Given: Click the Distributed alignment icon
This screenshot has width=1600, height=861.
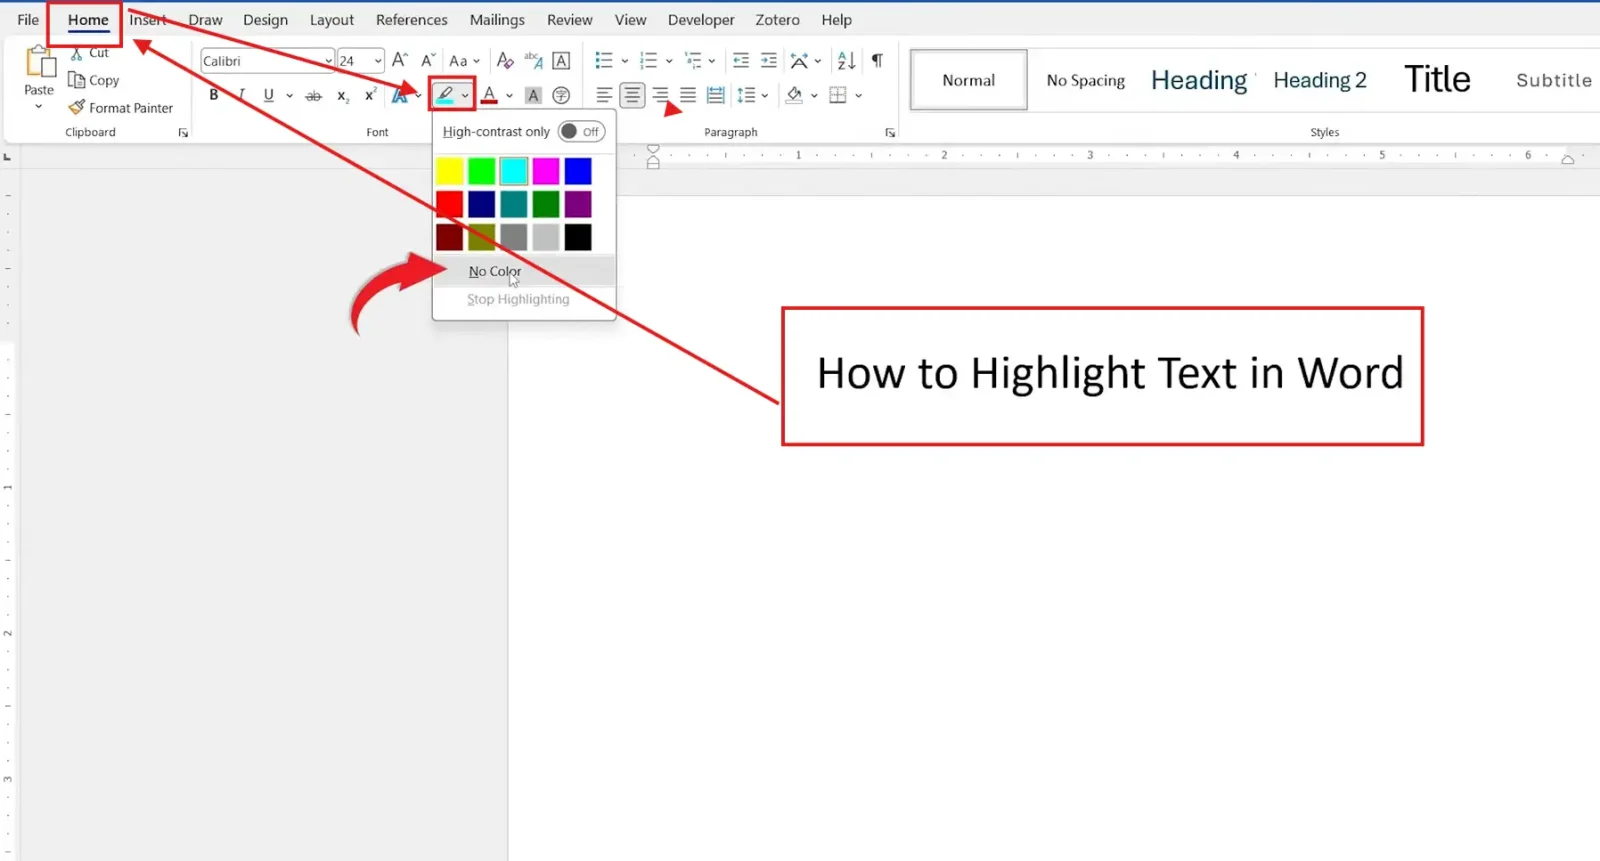Looking at the screenshot, I should click(716, 96).
